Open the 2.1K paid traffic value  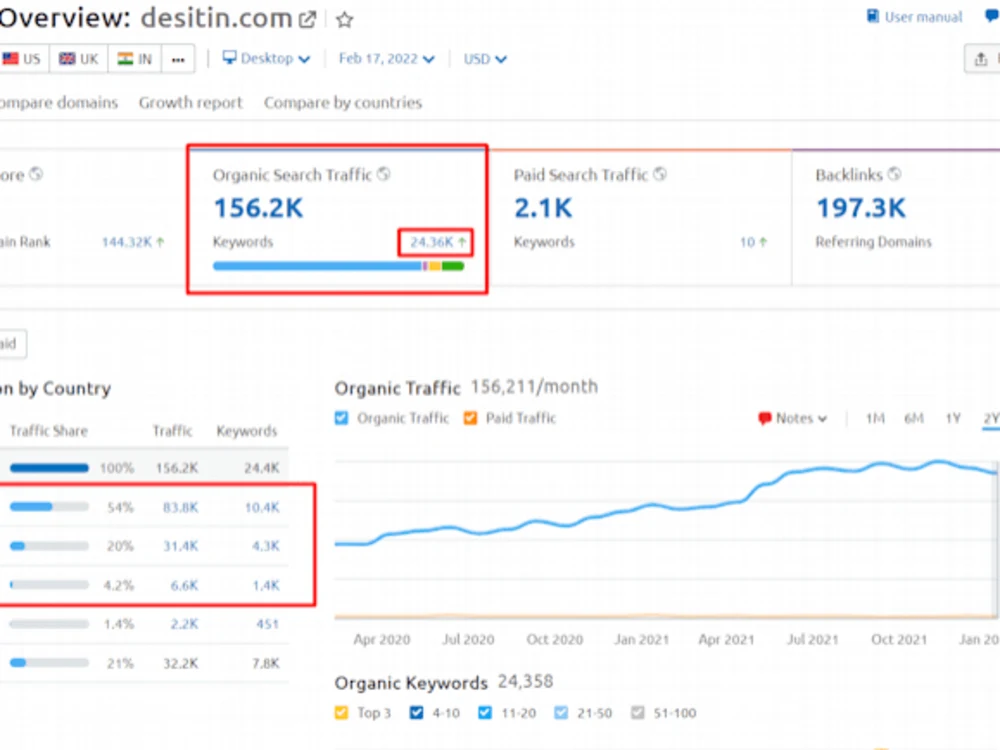coord(543,208)
